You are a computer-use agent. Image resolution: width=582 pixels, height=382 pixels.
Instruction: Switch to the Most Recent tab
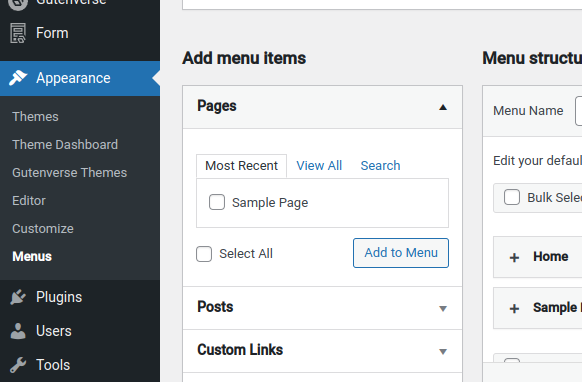point(241,166)
